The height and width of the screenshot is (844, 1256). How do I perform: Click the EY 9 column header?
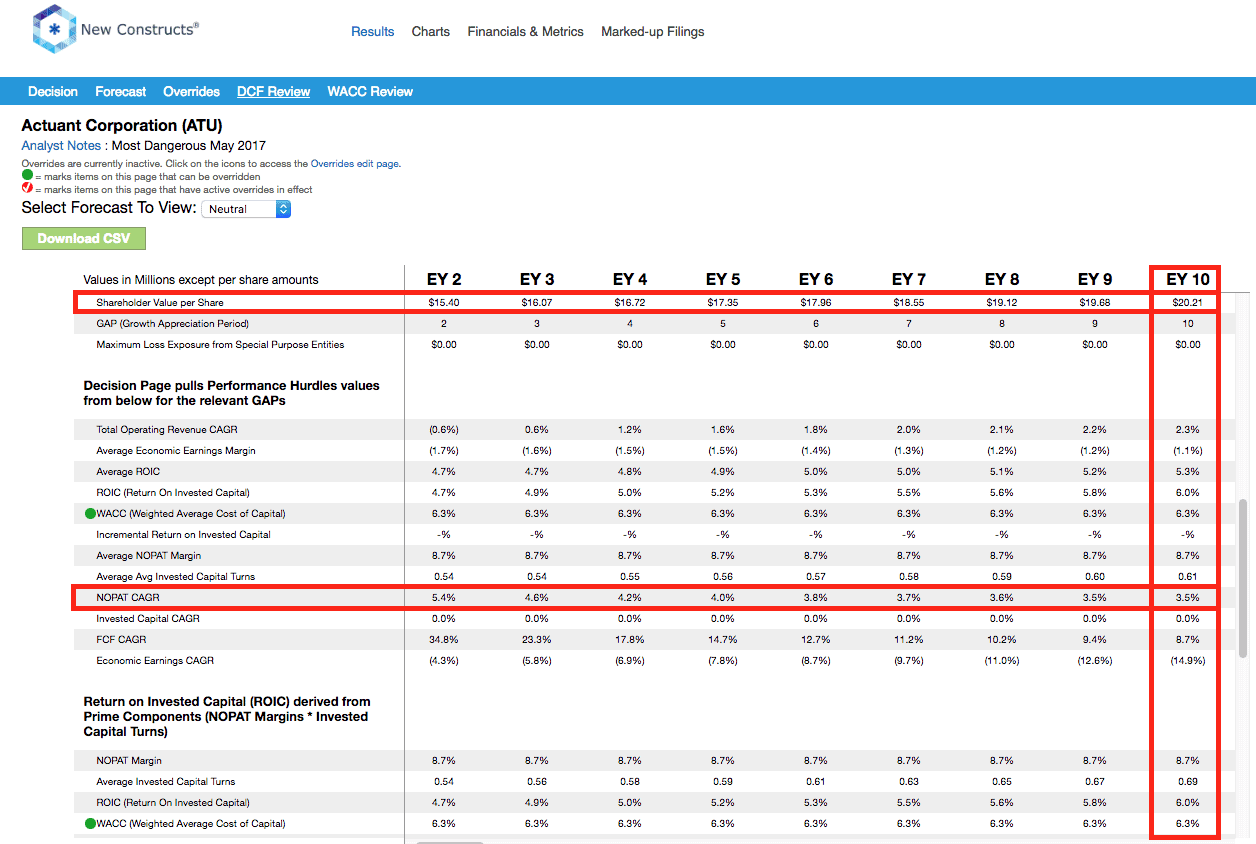(1095, 280)
